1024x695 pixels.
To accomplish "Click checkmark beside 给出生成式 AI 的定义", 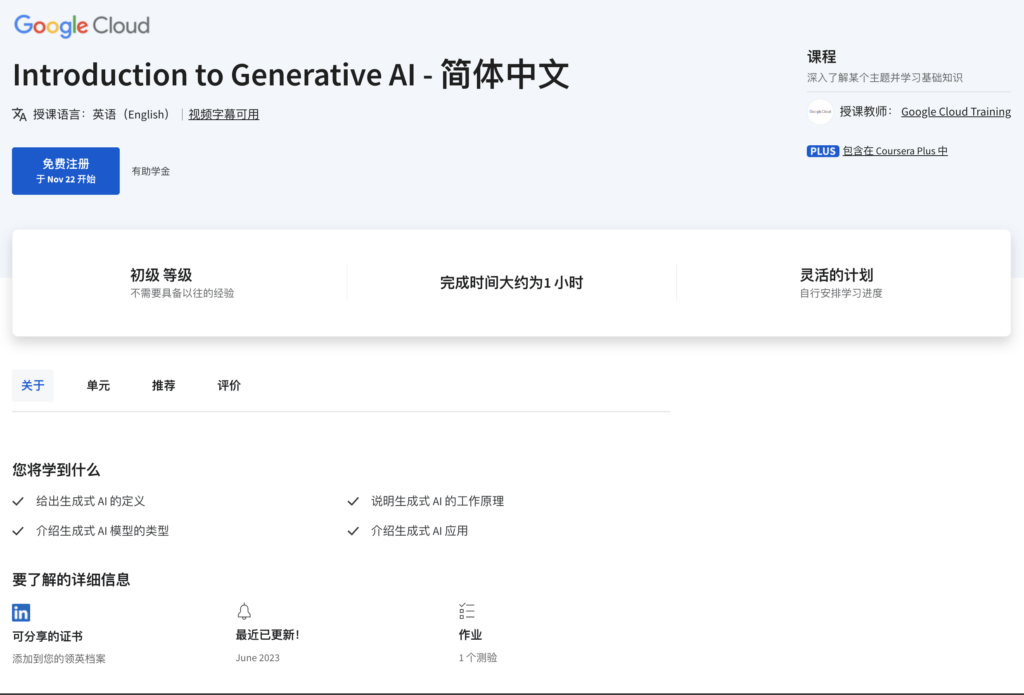I will [x=18, y=501].
